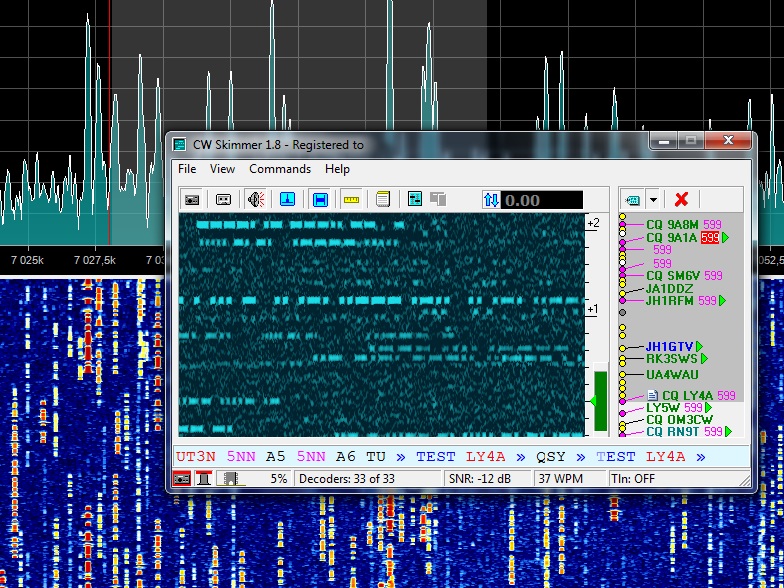Viewport: 784px width, 588px height.
Task: Click the red radio status bar icon
Action: point(182,479)
